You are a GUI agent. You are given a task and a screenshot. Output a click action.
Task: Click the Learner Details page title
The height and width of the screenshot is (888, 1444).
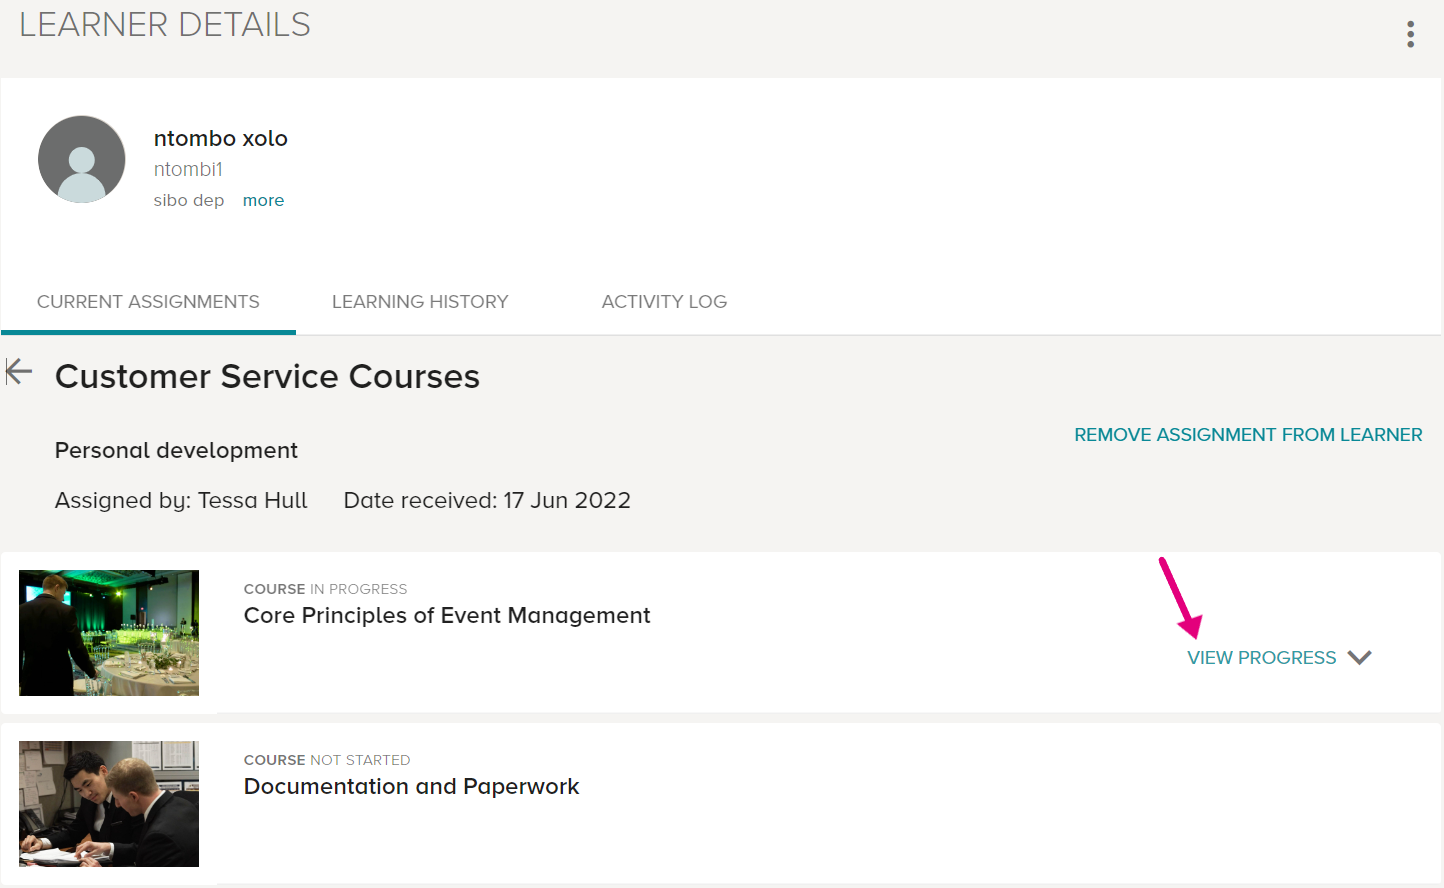coord(165,24)
